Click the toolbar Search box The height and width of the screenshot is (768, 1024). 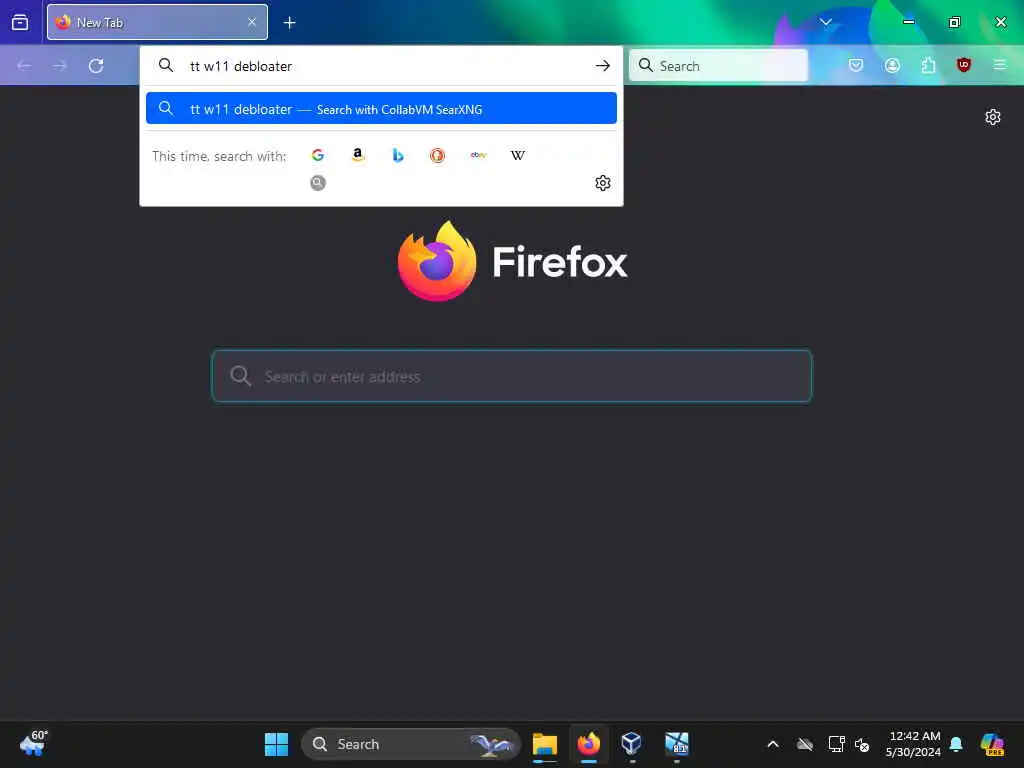[x=718, y=65]
